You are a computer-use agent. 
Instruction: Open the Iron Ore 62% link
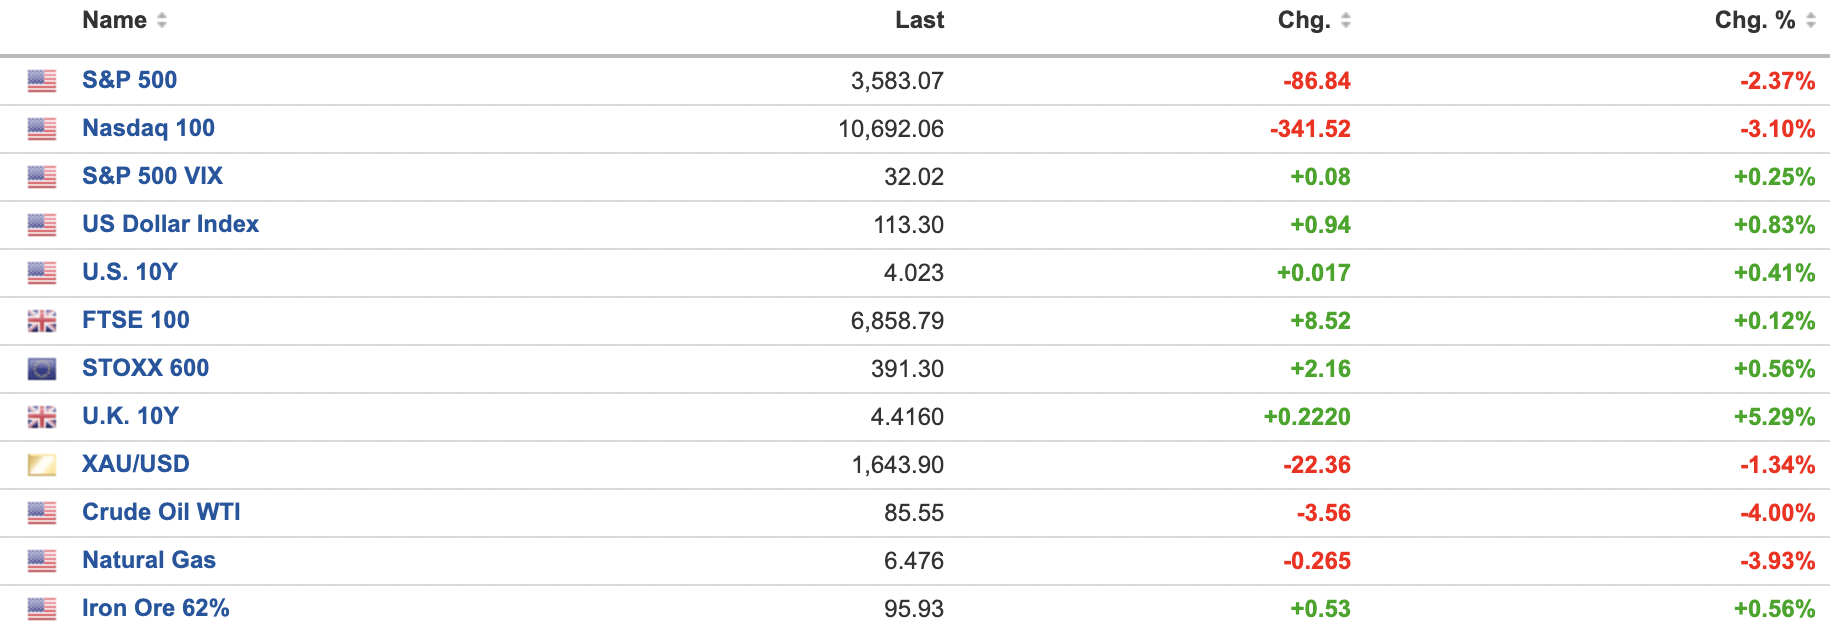155,608
